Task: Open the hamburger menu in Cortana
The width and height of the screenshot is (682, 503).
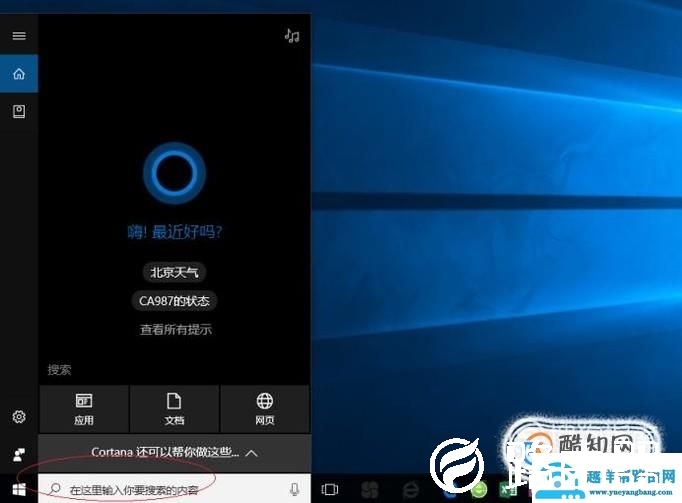Action: [18, 36]
